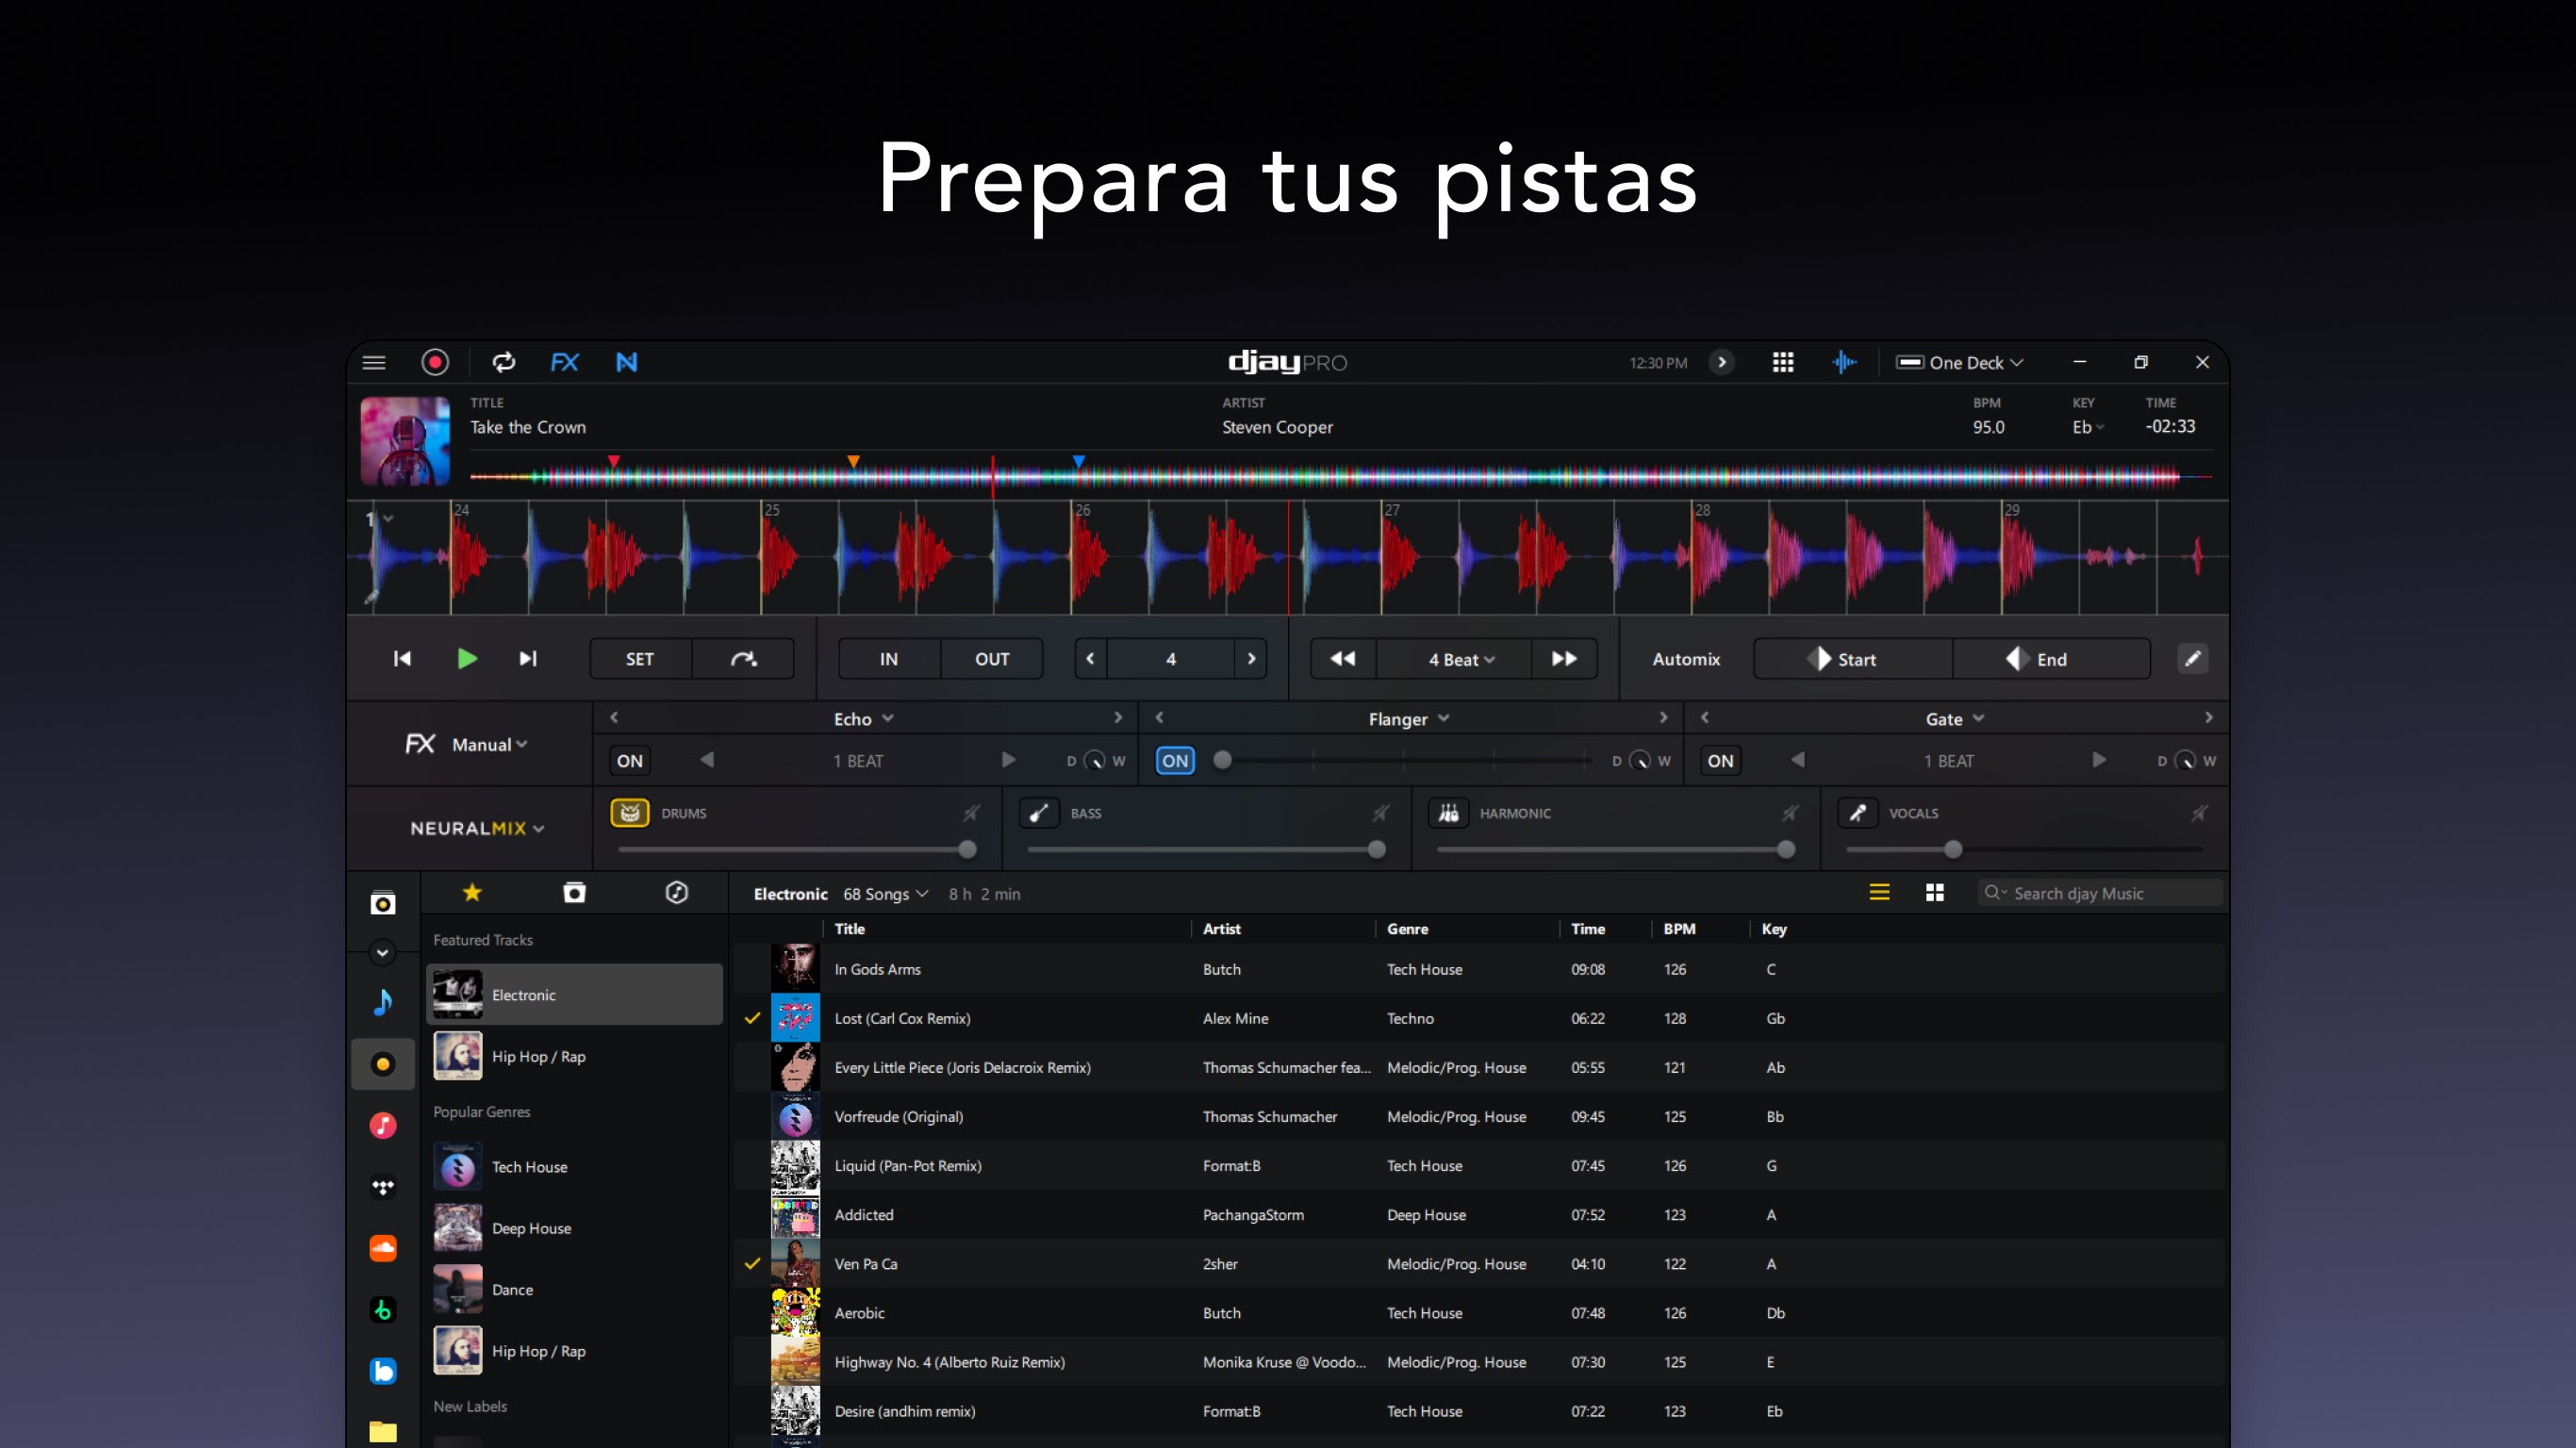Image resolution: width=2576 pixels, height=1448 pixels.
Task: Open the Tech House genre
Action: point(574,1167)
